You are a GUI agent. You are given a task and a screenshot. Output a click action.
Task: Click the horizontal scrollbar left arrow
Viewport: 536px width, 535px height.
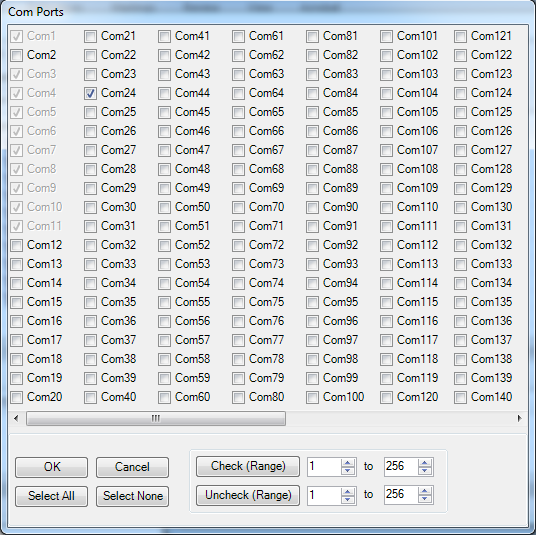pos(16,418)
